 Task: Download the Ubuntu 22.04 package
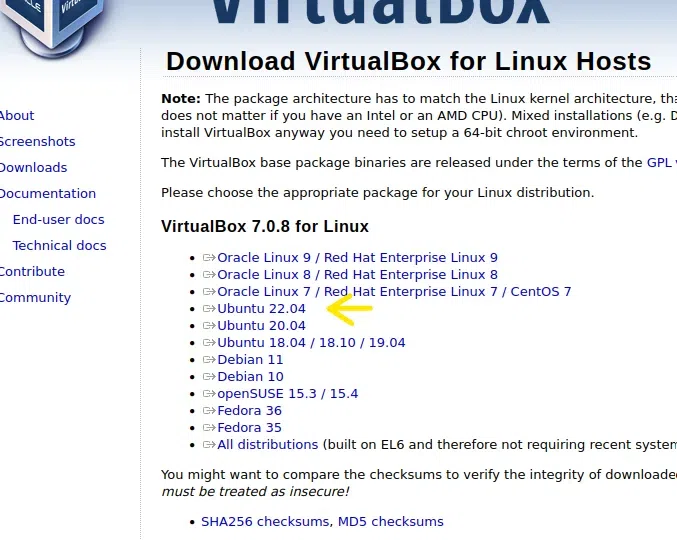pos(261,309)
